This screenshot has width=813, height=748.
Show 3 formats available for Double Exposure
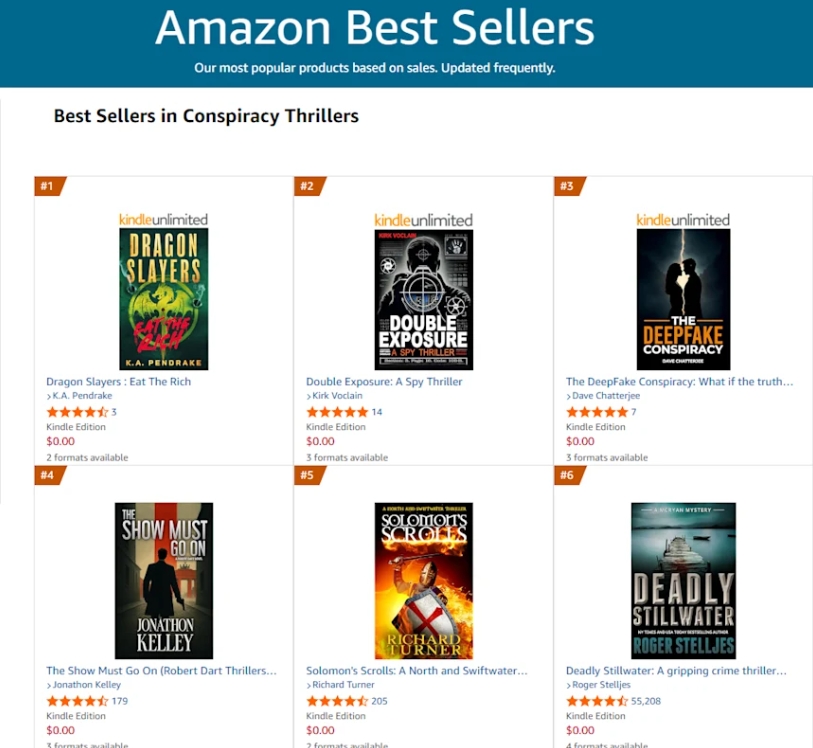point(347,457)
